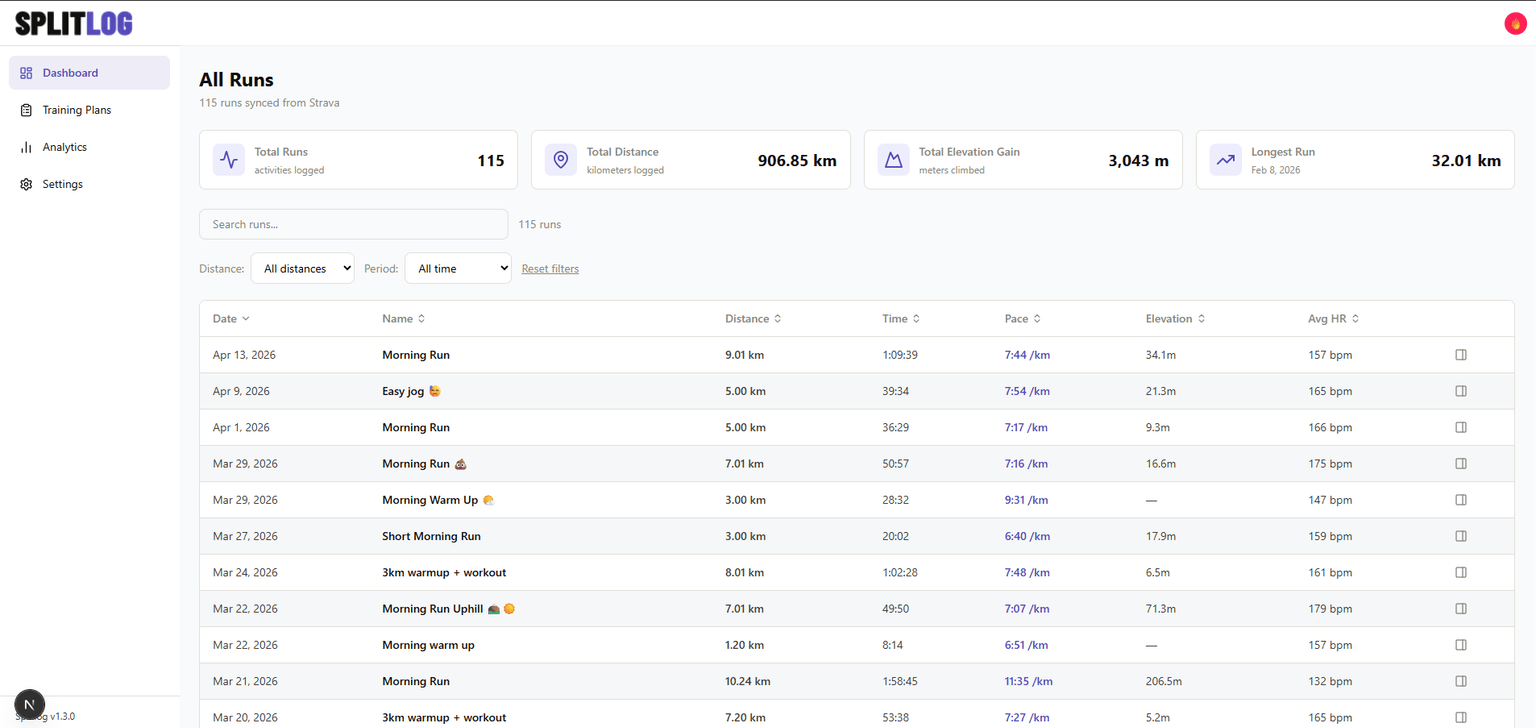Click the Reset filters link
Image resolution: width=1536 pixels, height=728 pixels.
pyautogui.click(x=550, y=269)
